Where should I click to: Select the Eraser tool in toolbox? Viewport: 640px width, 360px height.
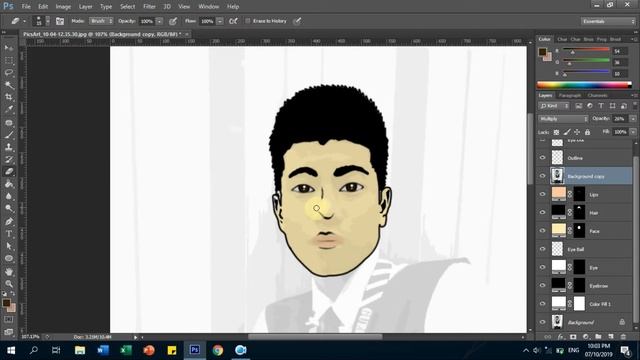(x=9, y=171)
